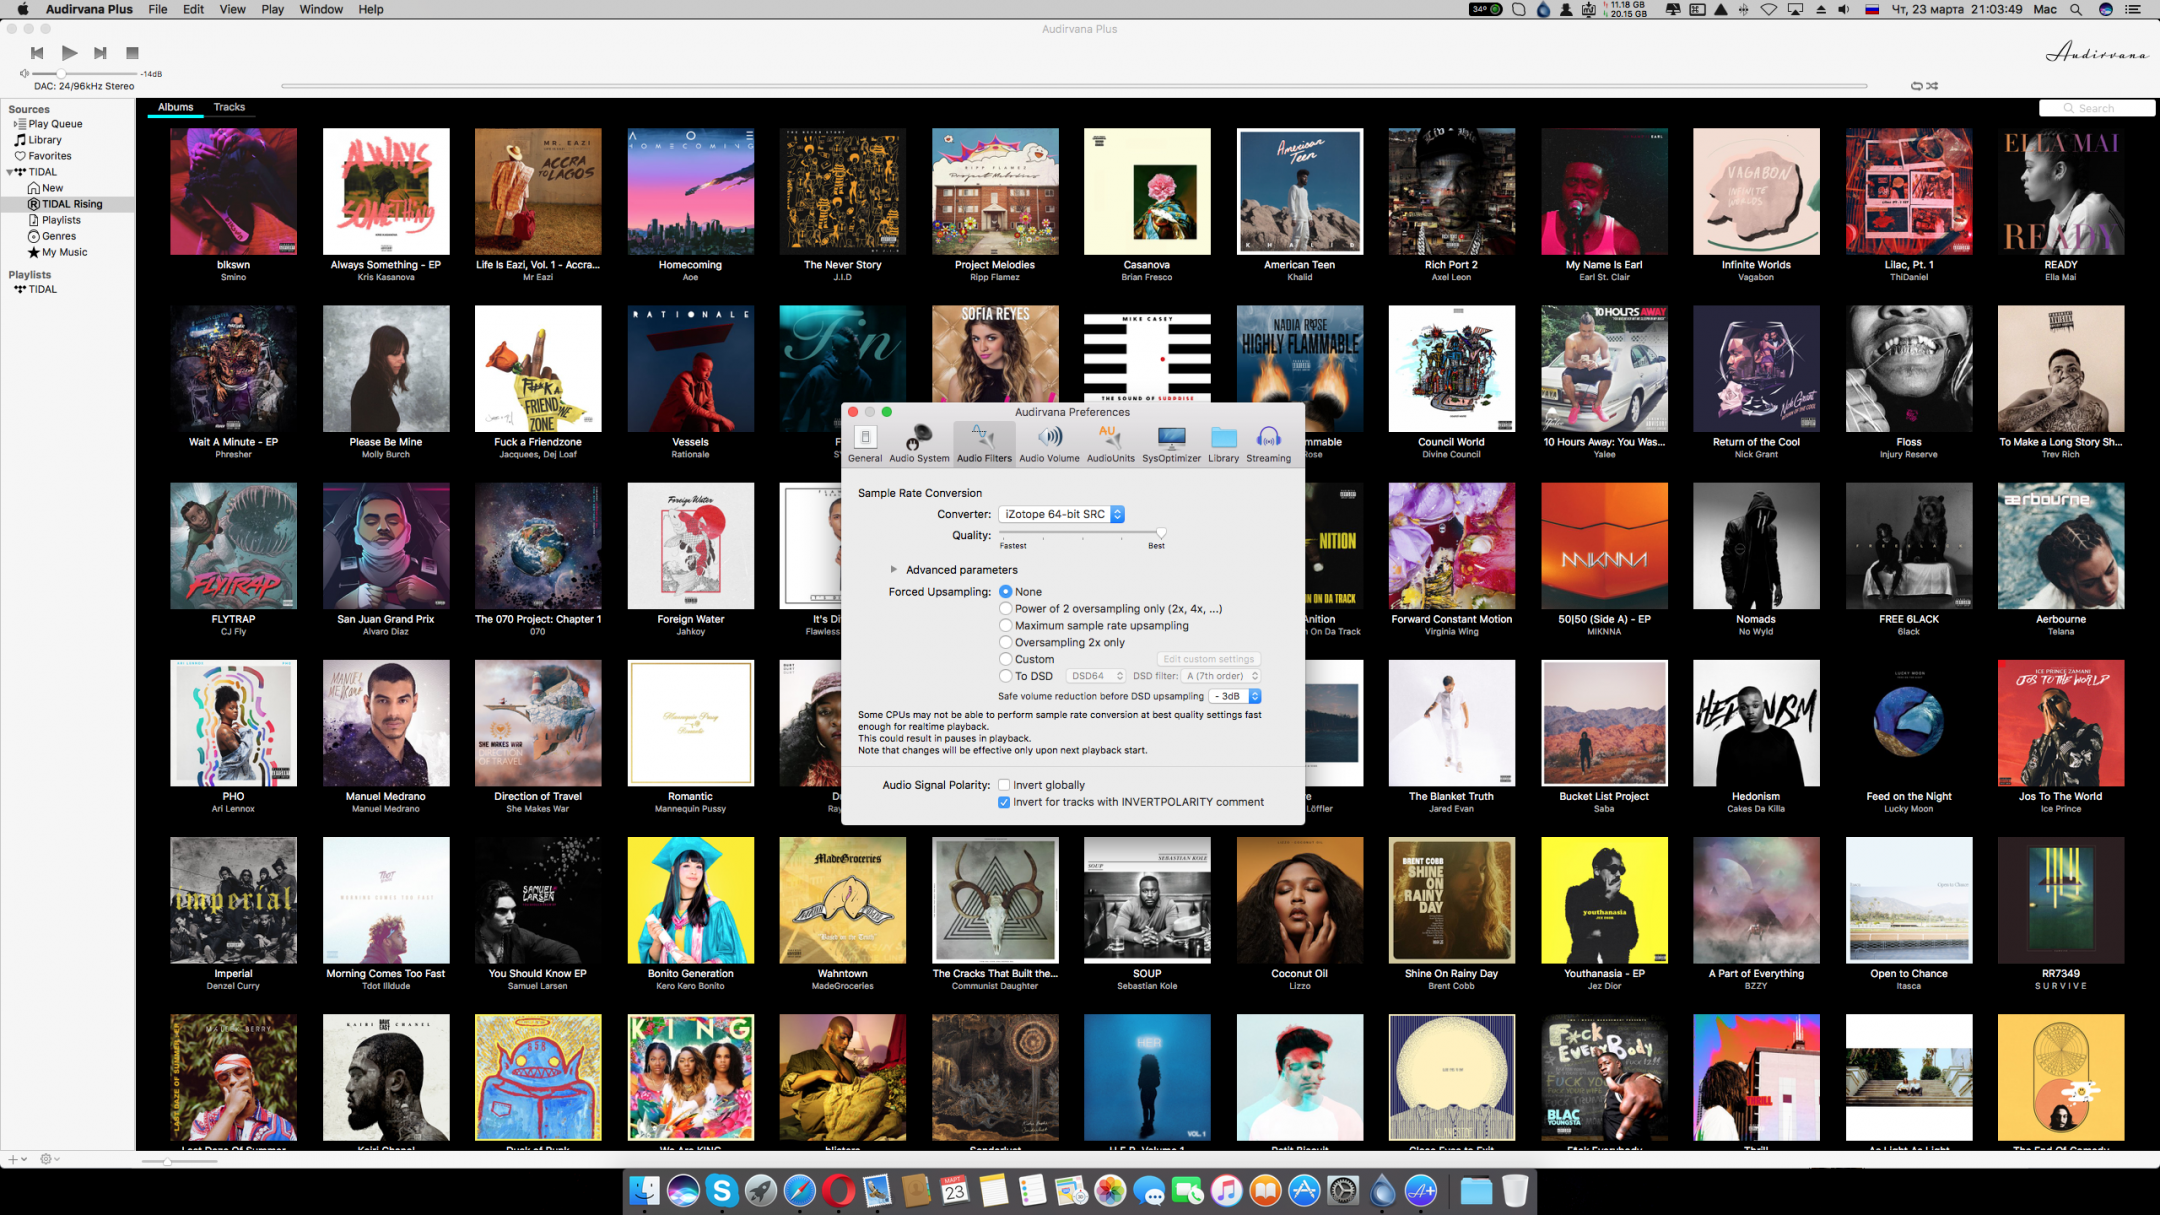Click the Edit custom settings button

click(x=1208, y=659)
